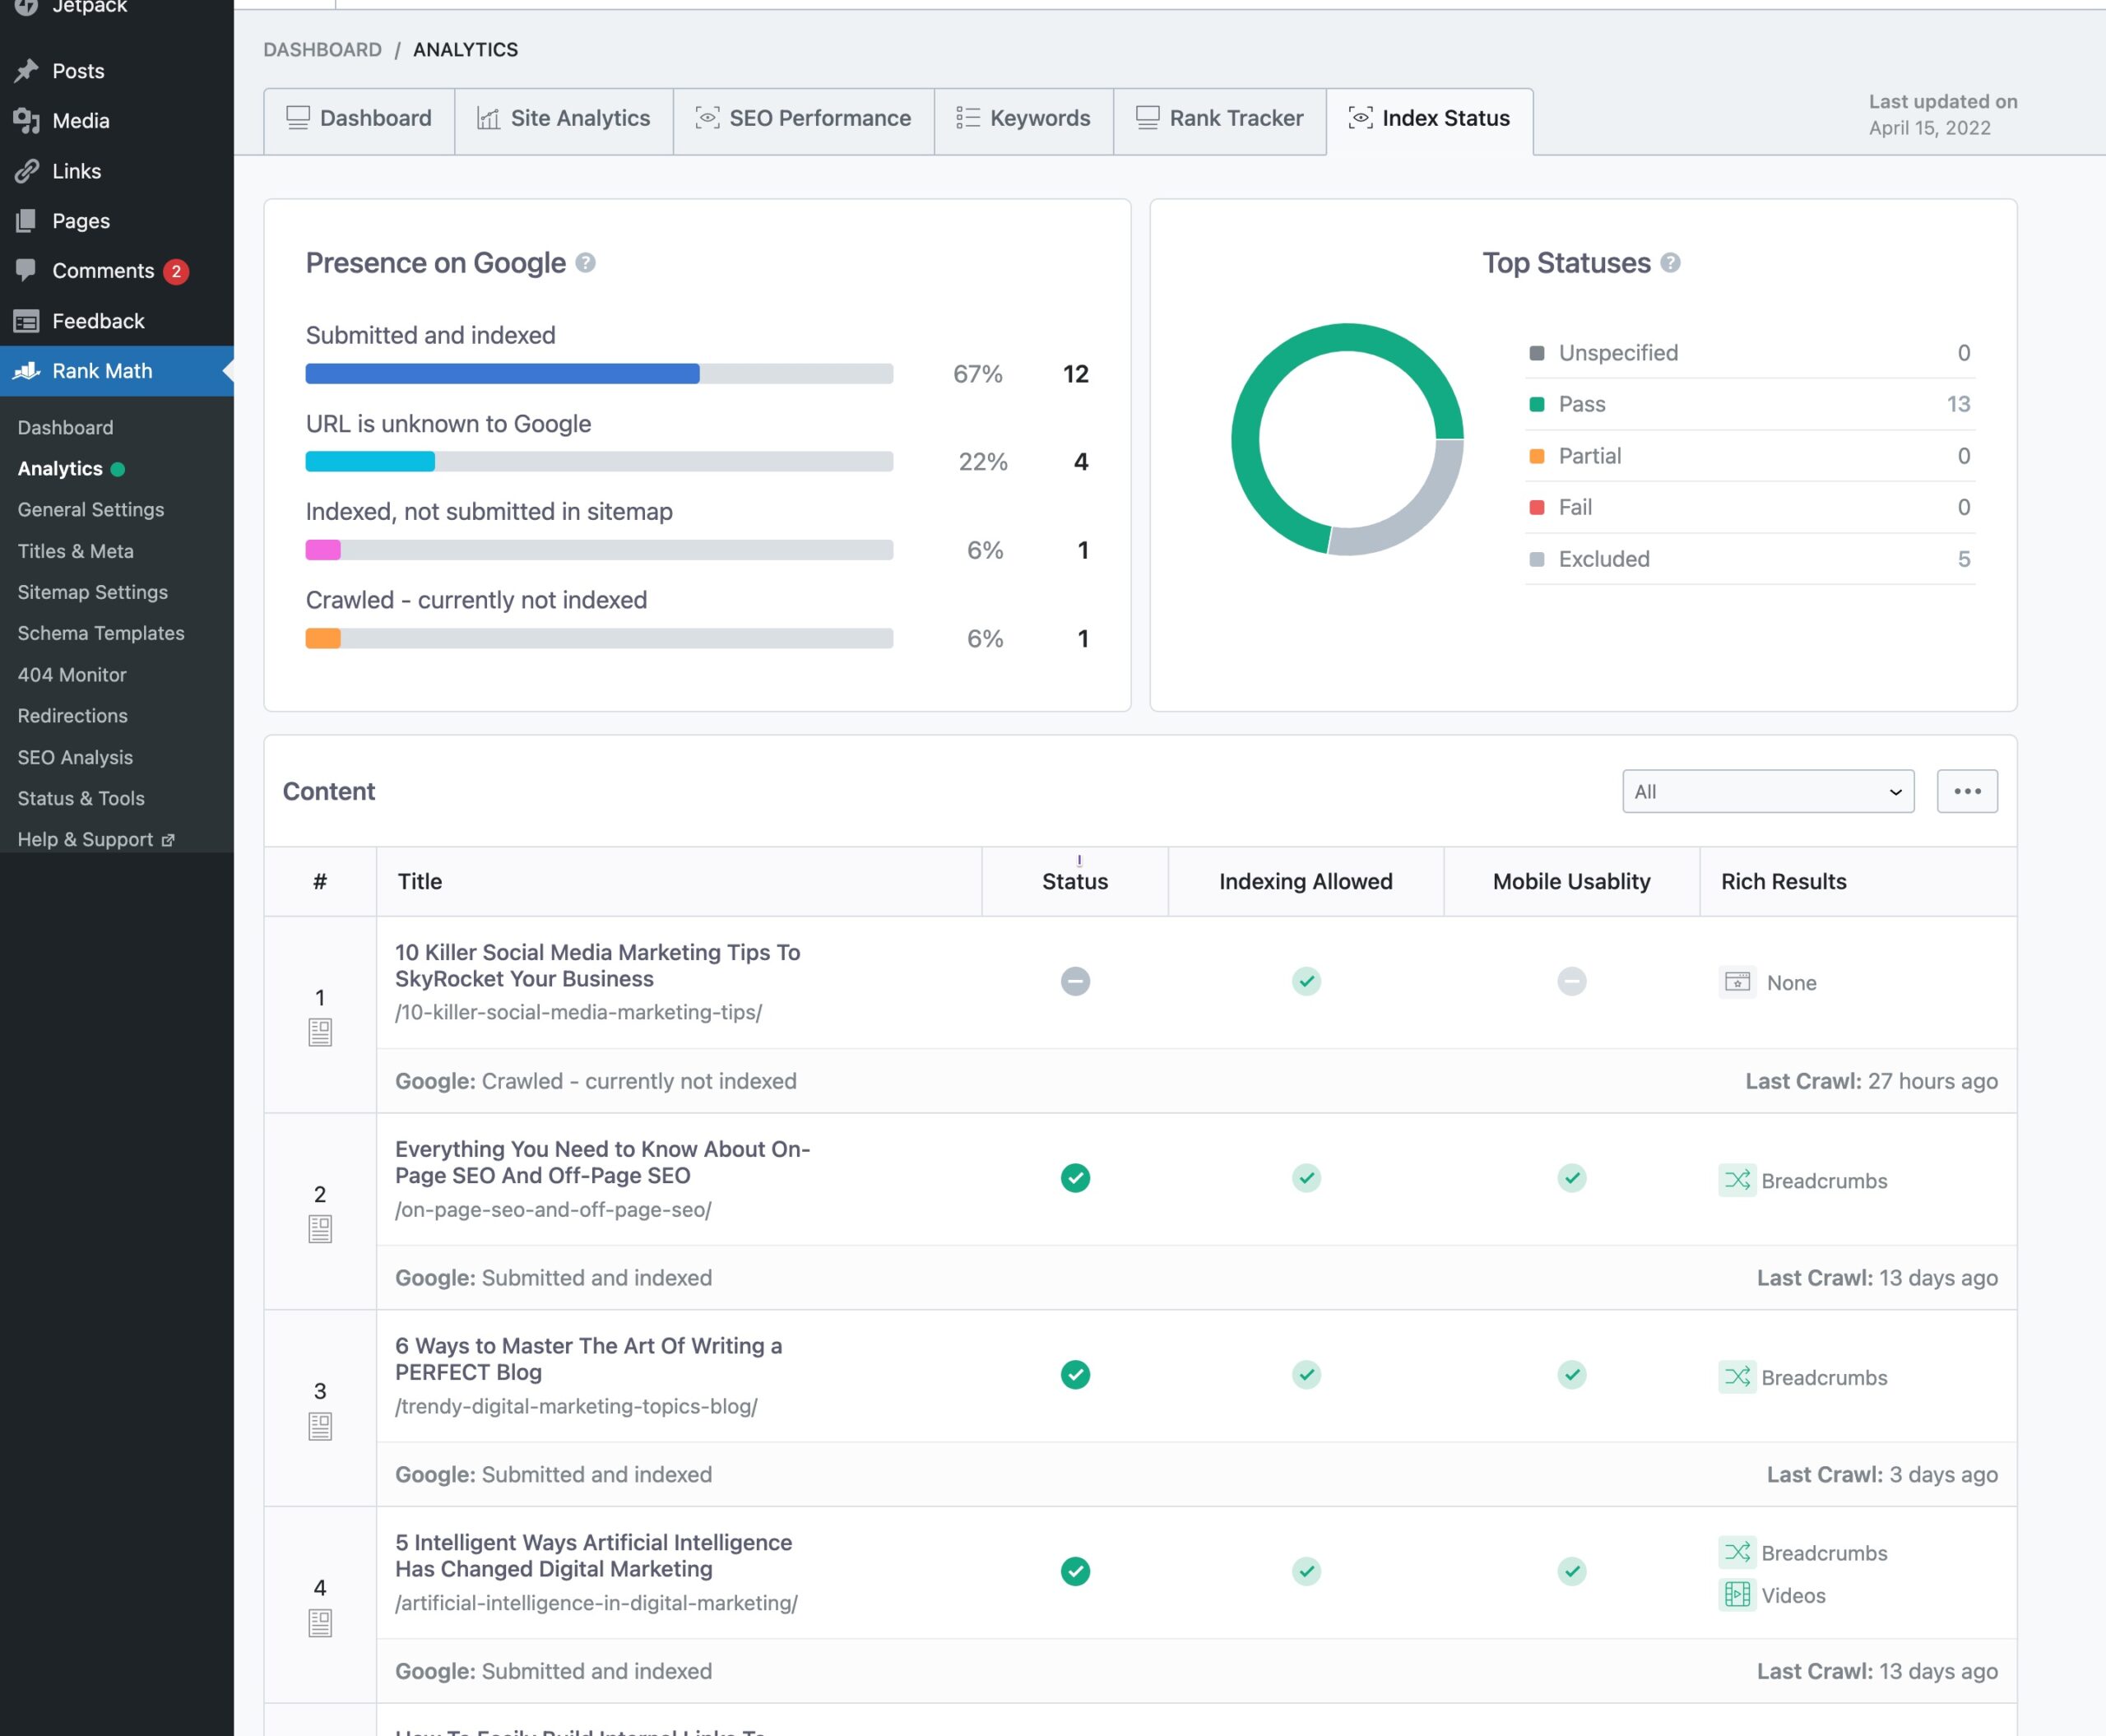Screen dimensions: 2106x1736
Task: Click 'Last Crawl: 27 hours ago' text
Action: click(x=1871, y=1081)
